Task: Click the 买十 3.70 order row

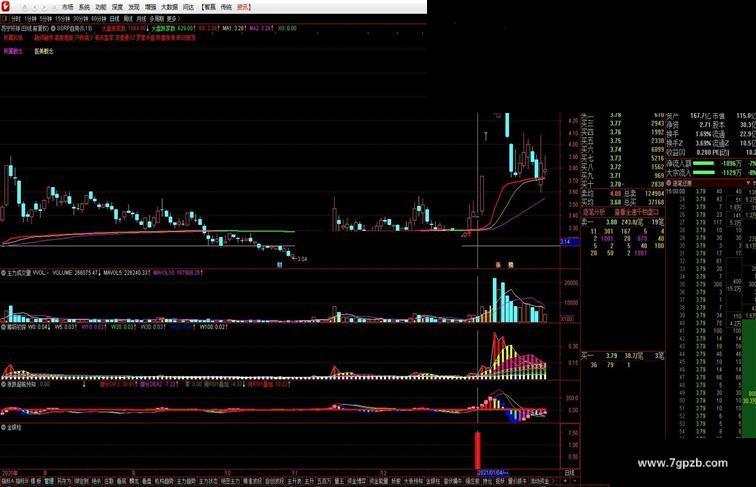Action: (x=622, y=184)
